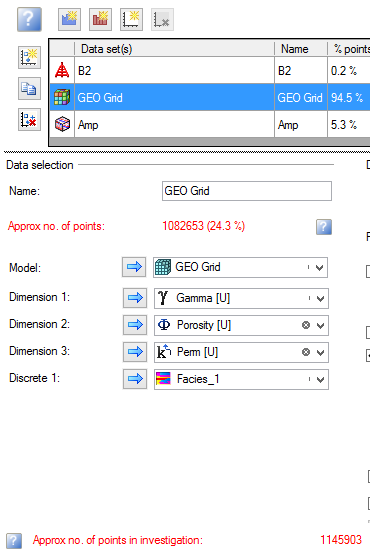This screenshot has width=370, height=551.
Task: Open help next to Approx no. of points
Action: [324, 227]
